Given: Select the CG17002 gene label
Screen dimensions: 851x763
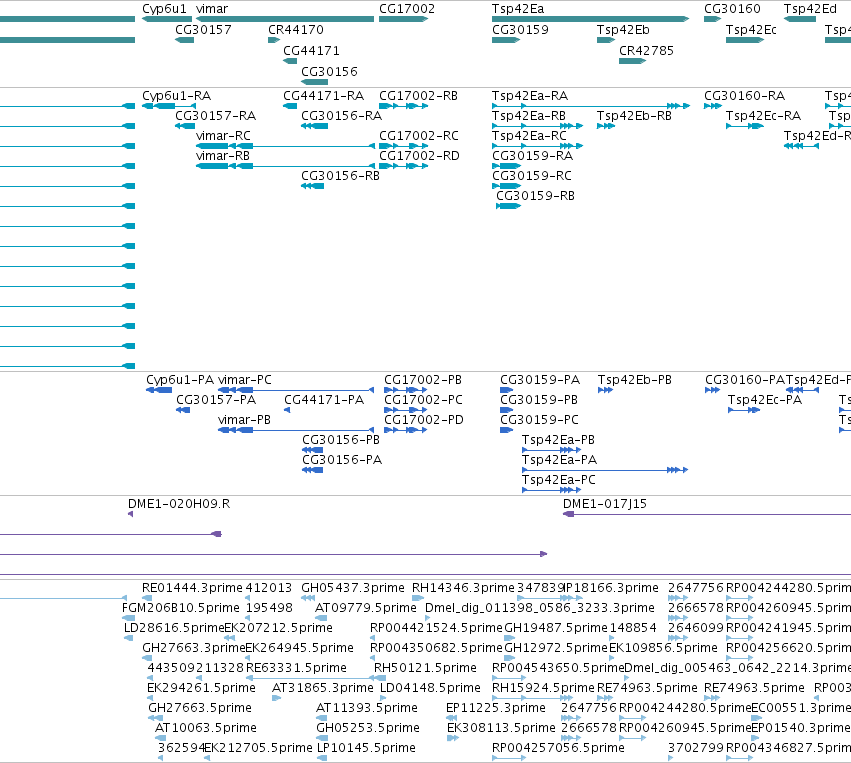Looking at the screenshot, I should (407, 9).
